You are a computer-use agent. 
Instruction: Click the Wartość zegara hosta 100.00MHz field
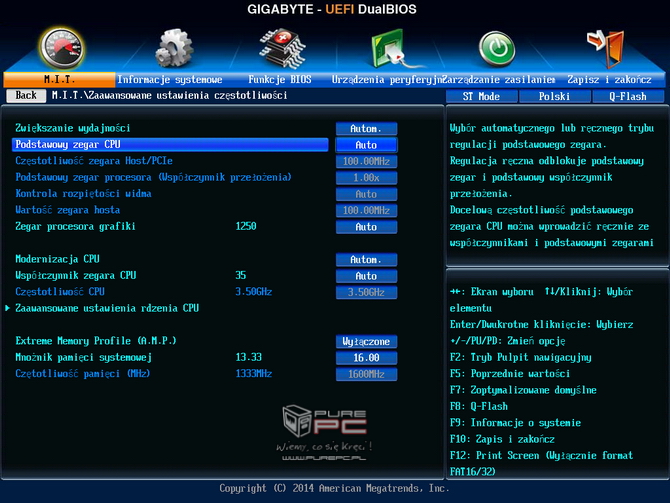coord(366,210)
